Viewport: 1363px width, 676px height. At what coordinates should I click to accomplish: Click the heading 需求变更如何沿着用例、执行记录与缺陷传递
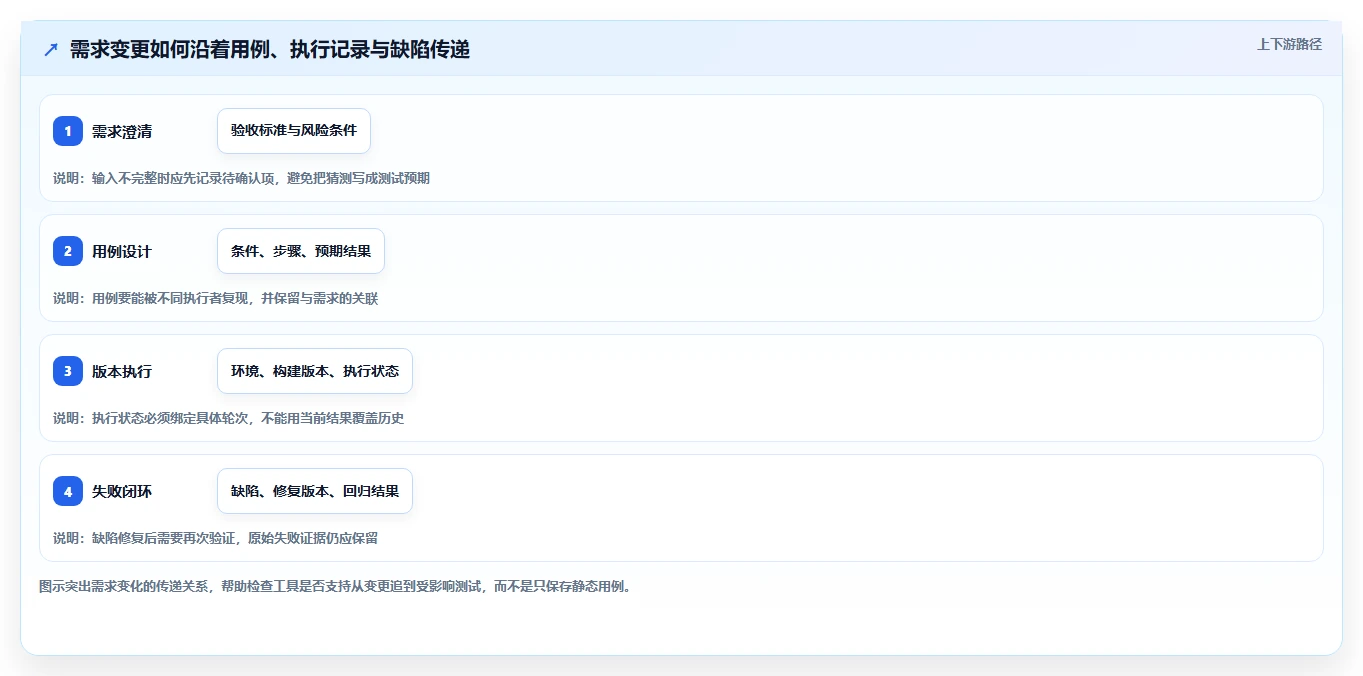pos(270,49)
